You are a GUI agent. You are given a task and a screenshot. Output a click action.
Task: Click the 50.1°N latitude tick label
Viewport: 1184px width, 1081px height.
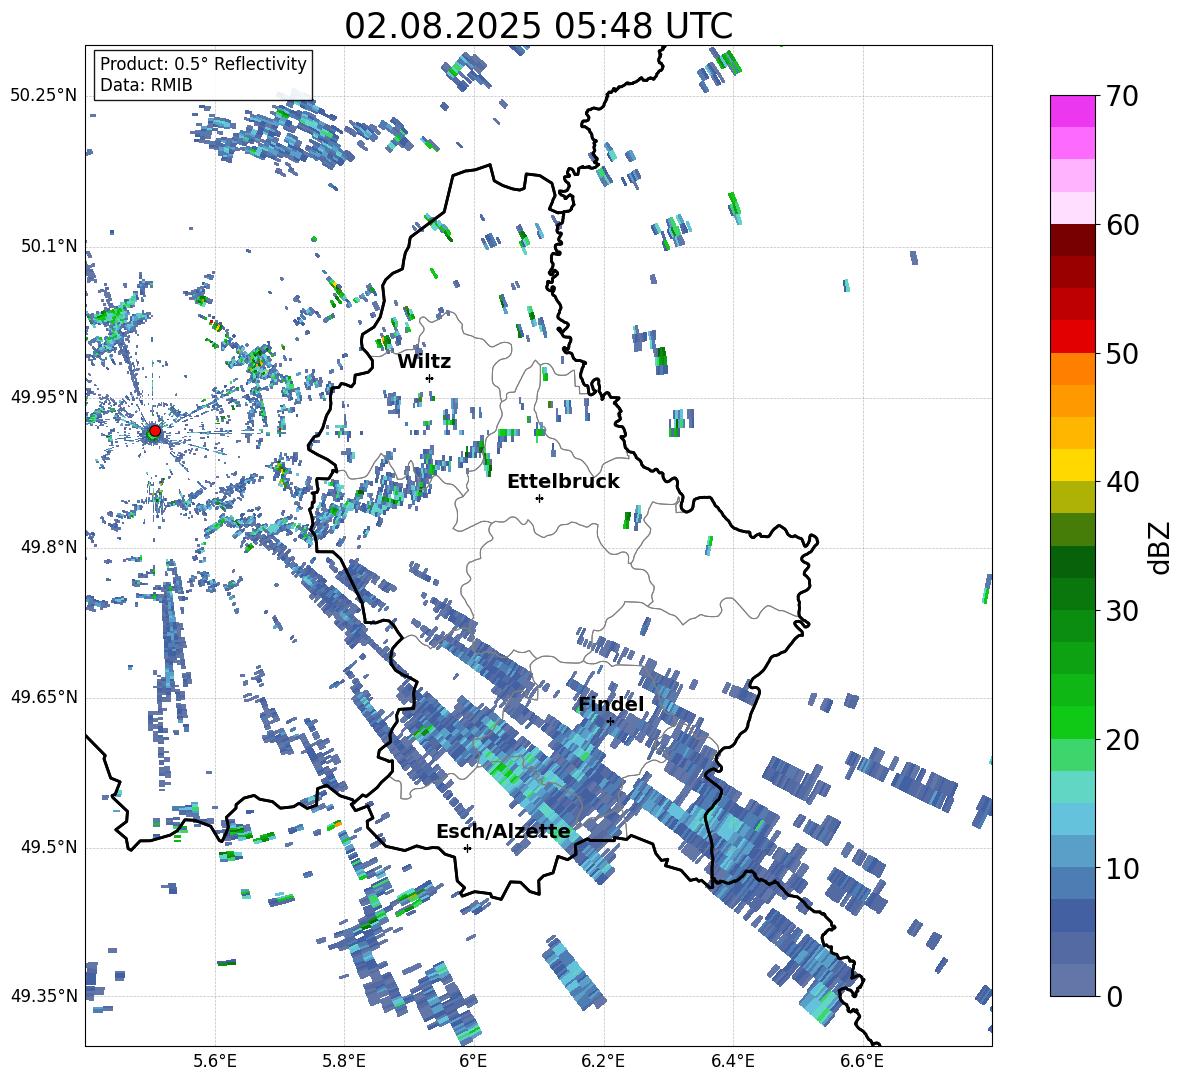pyautogui.click(x=48, y=246)
